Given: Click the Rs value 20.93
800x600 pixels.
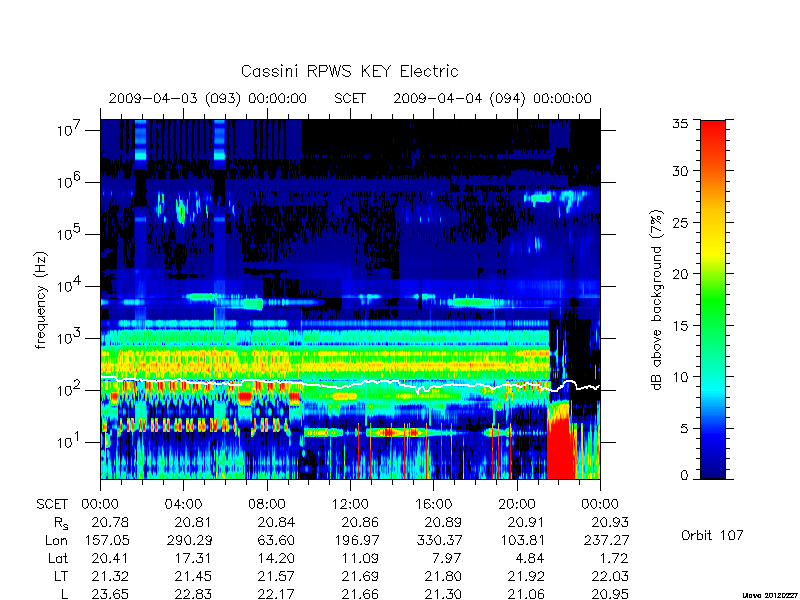Looking at the screenshot, I should click(x=610, y=522).
